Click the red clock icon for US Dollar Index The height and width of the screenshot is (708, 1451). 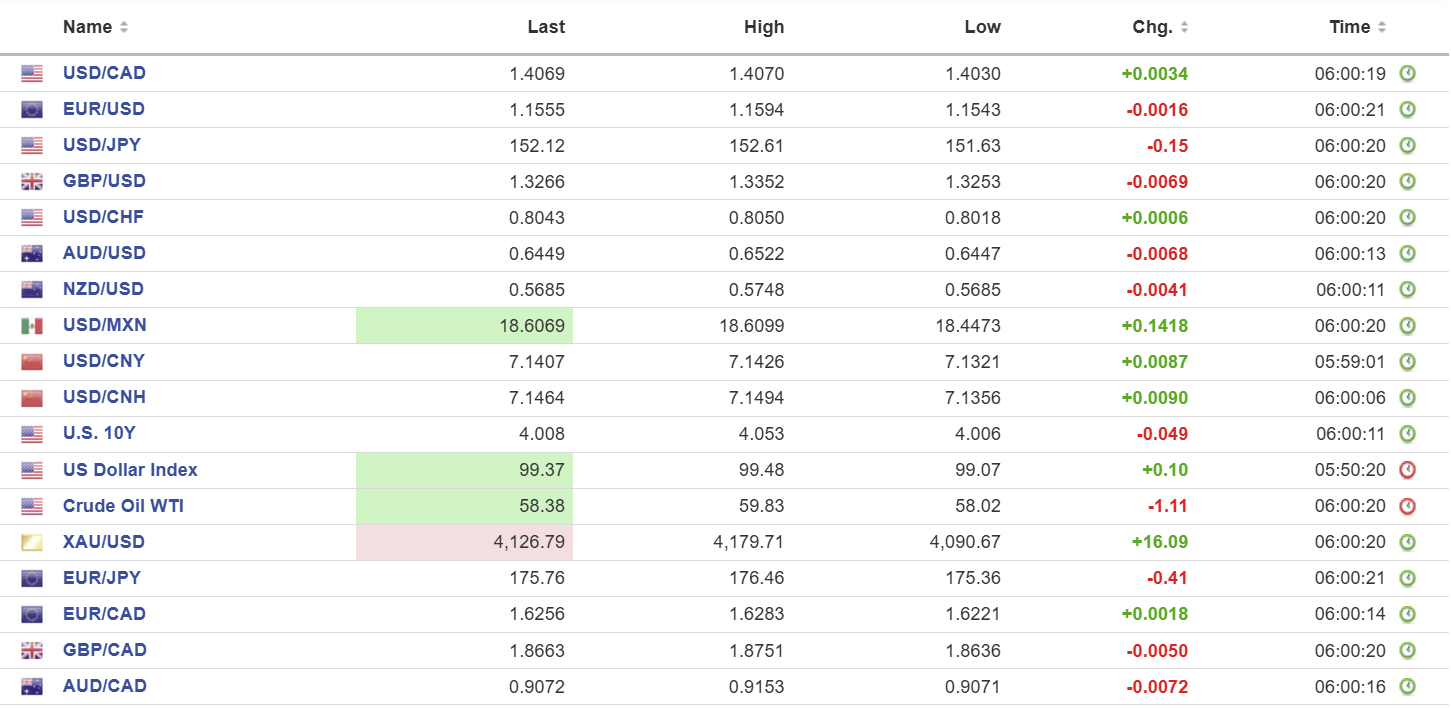[1407, 470]
